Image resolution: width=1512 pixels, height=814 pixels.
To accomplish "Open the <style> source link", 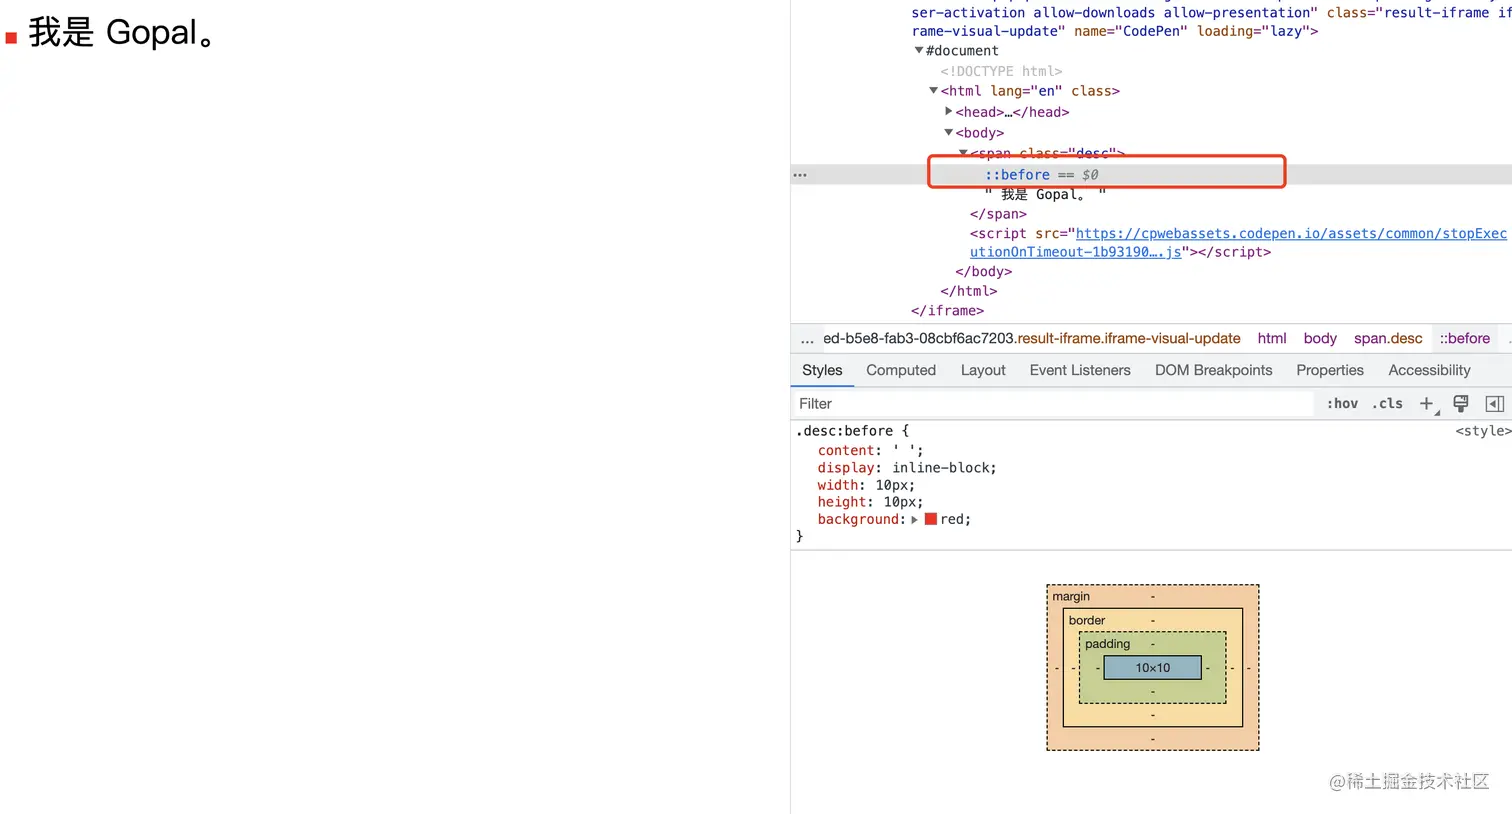I will (1483, 431).
